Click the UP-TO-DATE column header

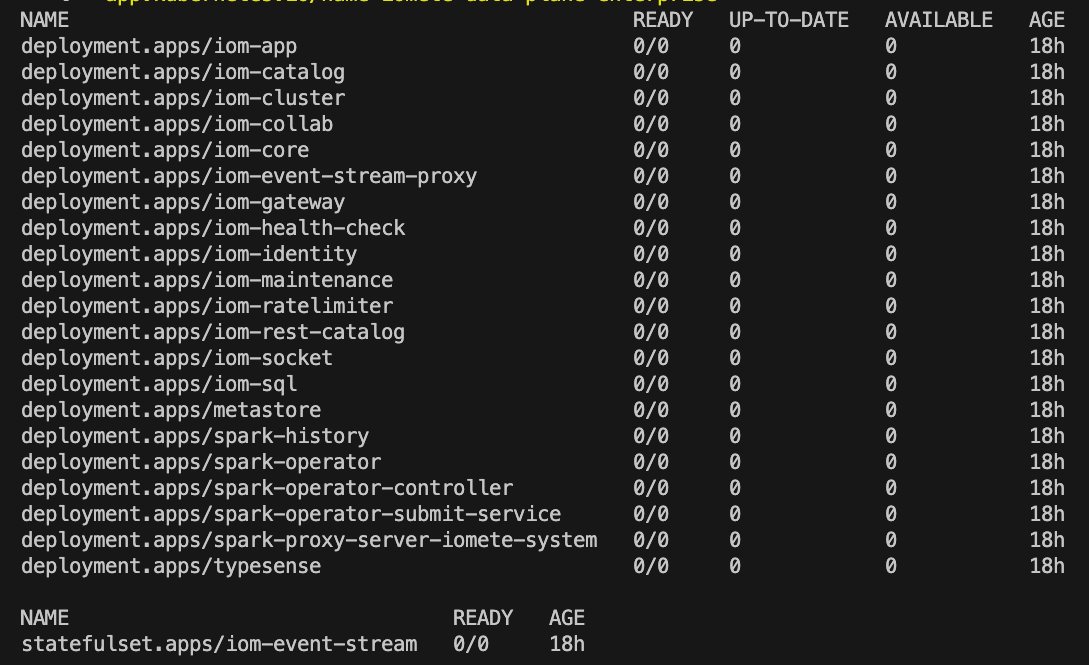click(789, 20)
